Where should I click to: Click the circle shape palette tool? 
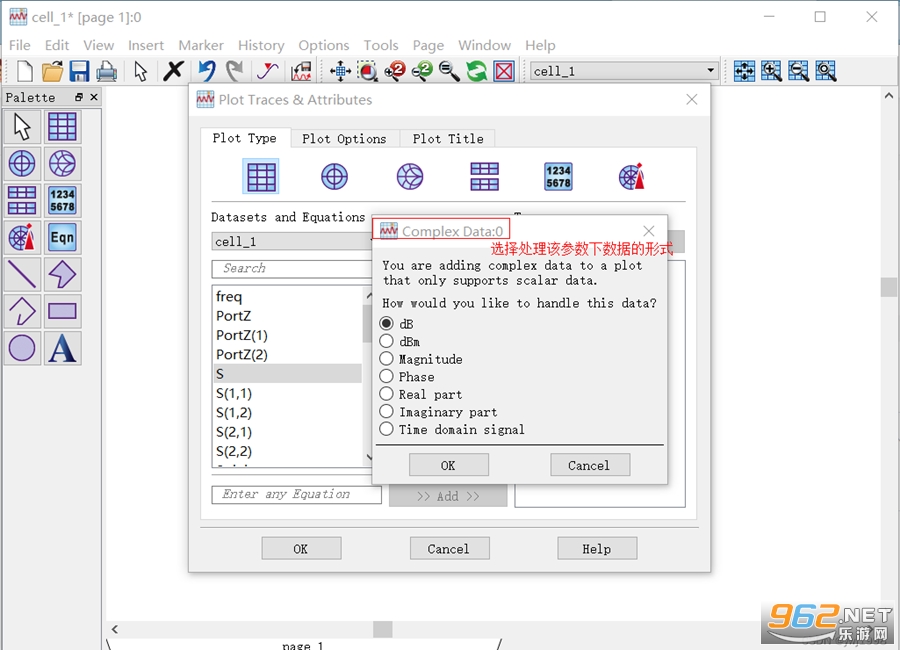(x=22, y=348)
